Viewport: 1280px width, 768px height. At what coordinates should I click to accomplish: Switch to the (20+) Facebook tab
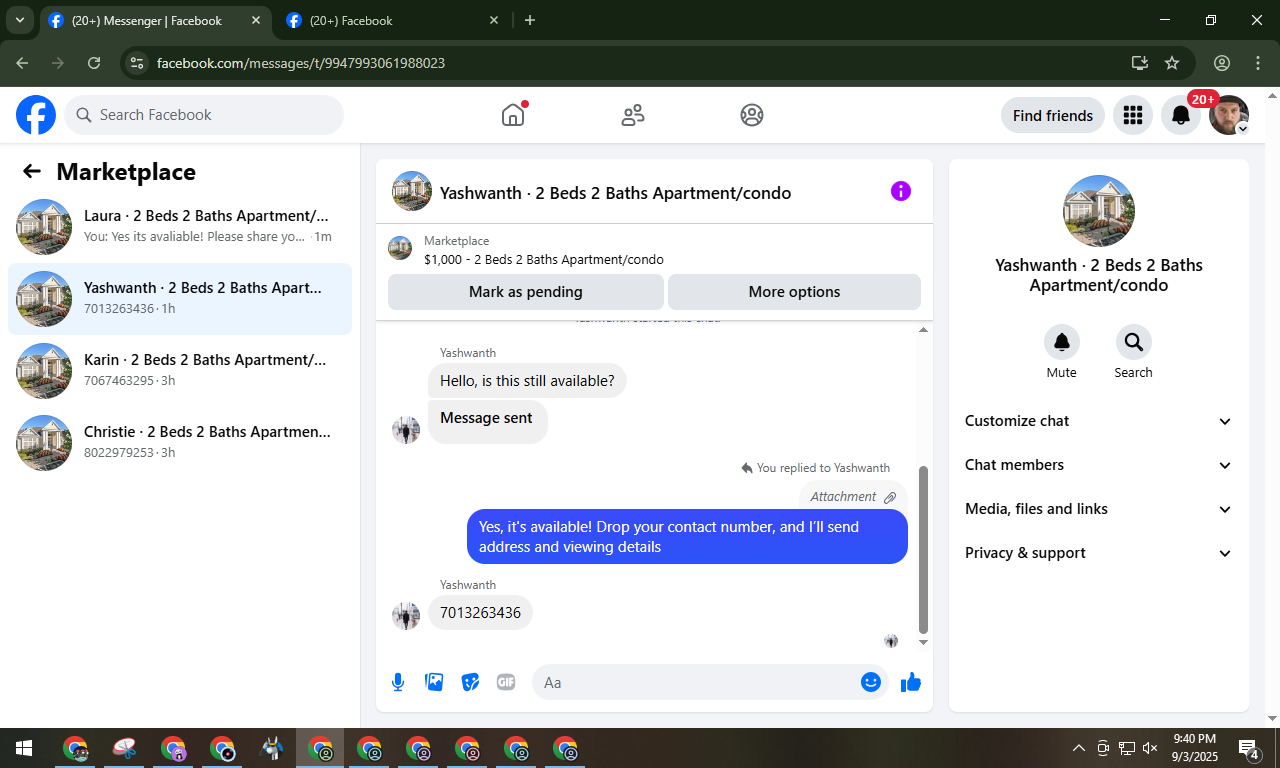click(x=394, y=21)
